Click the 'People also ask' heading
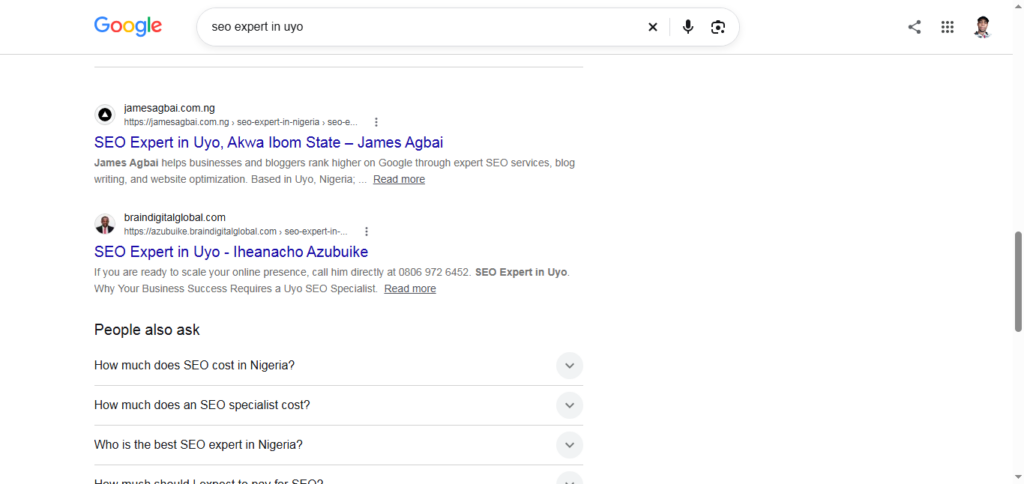 pyautogui.click(x=147, y=330)
